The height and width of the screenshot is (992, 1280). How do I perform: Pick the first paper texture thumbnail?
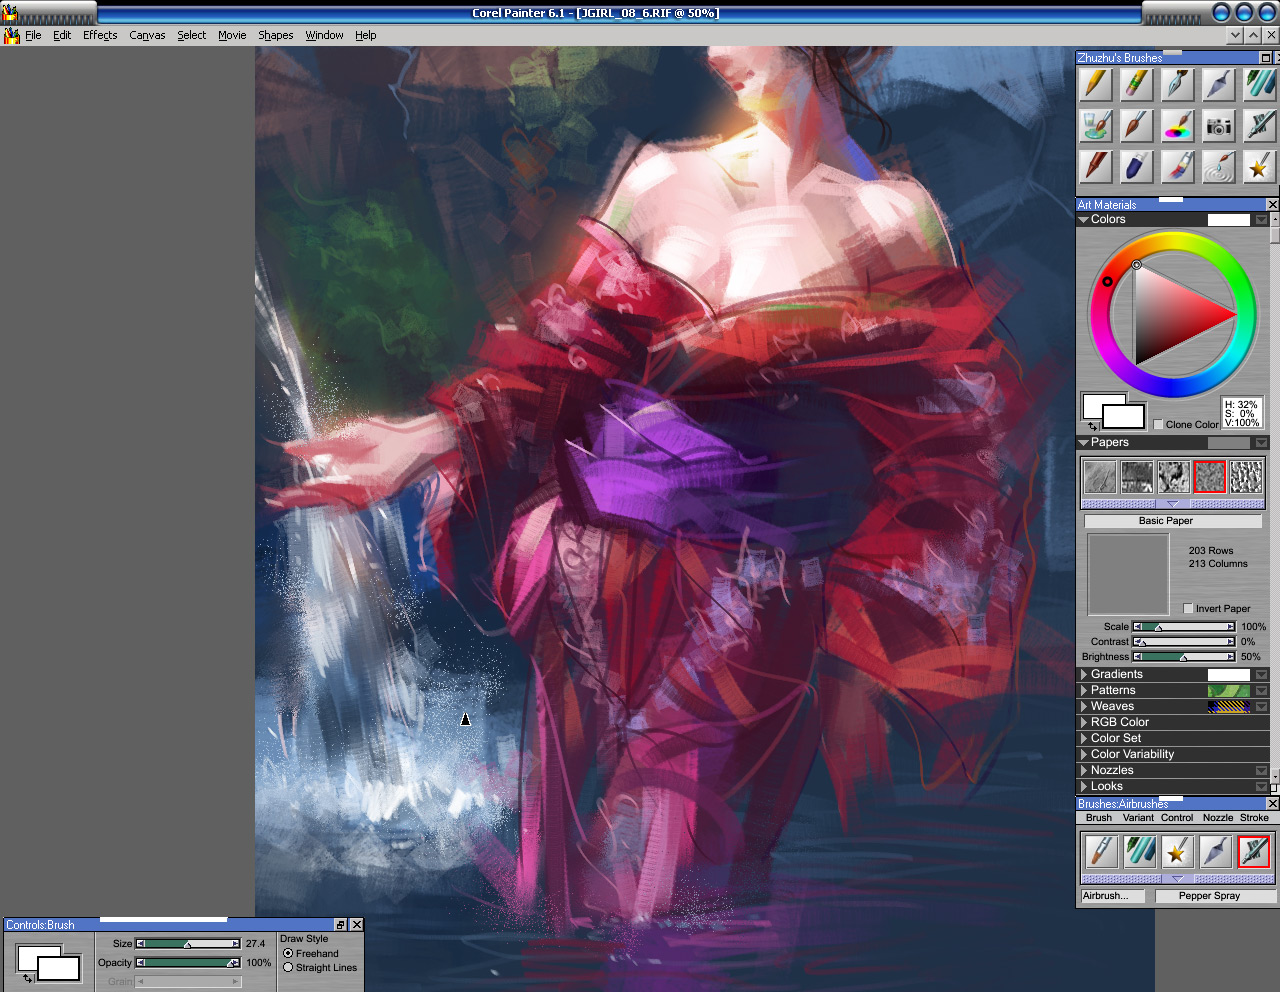pos(1100,477)
